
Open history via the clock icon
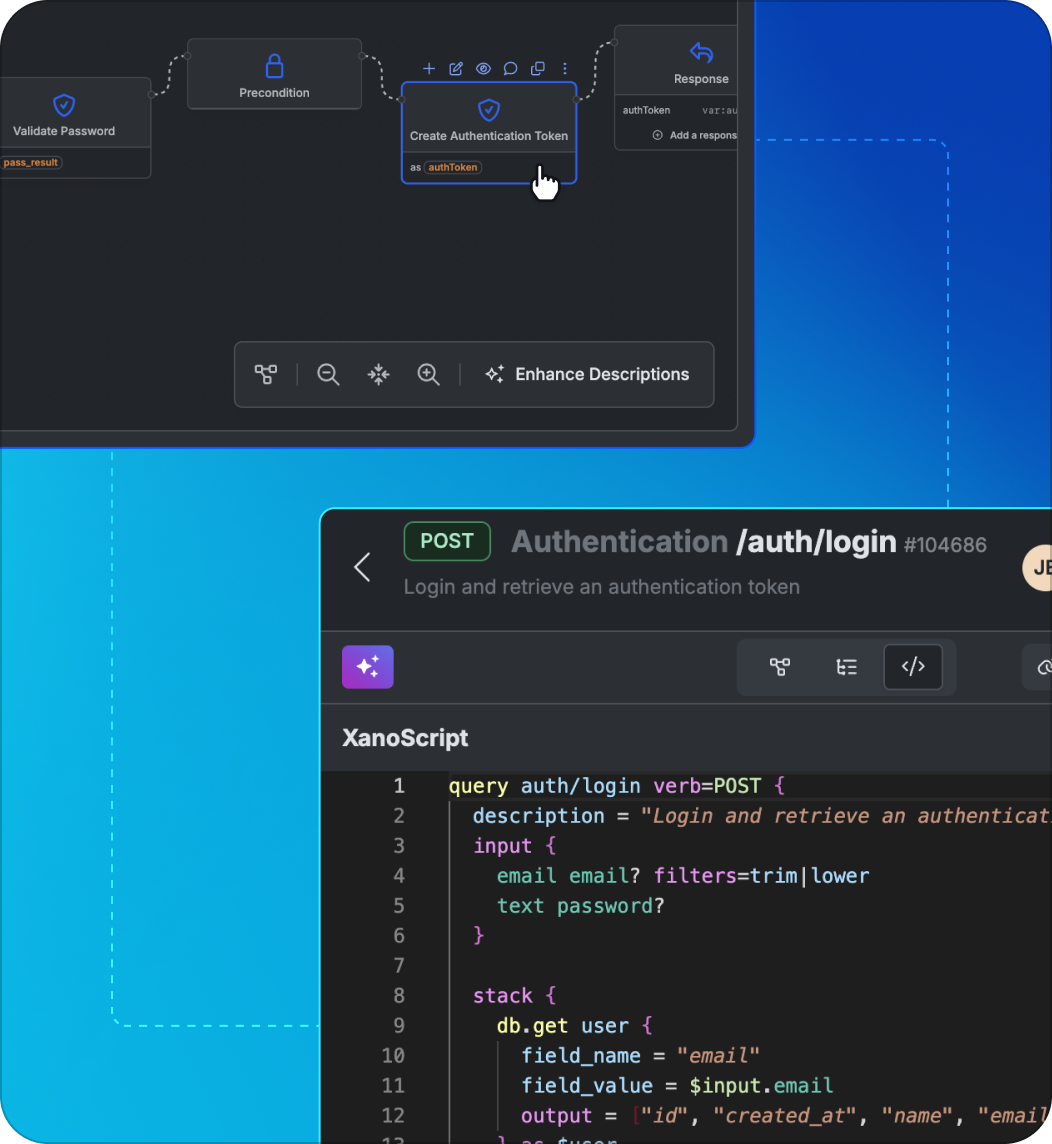point(1044,667)
